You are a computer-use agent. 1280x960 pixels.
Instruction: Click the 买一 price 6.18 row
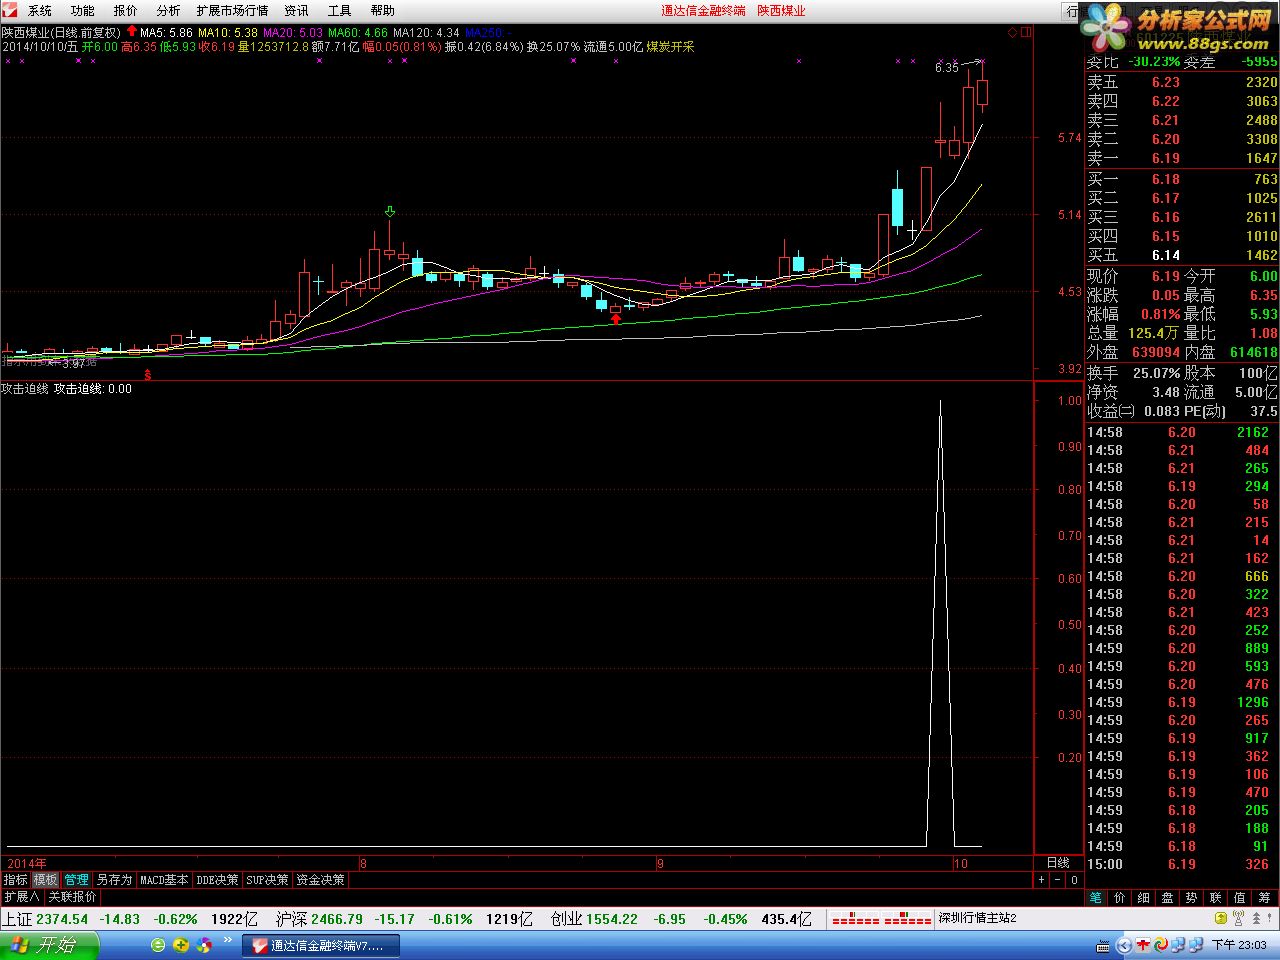coord(1182,180)
